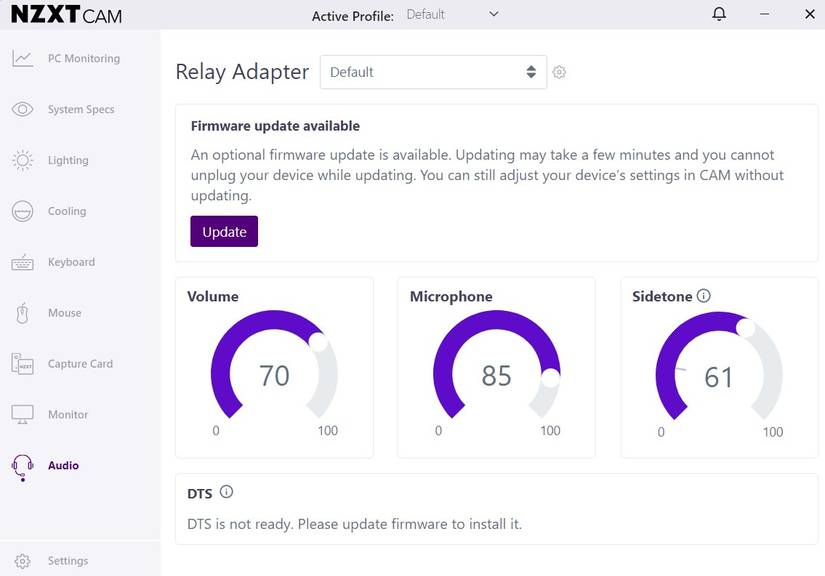Open the notifications bell
825x576 pixels.
coord(718,14)
